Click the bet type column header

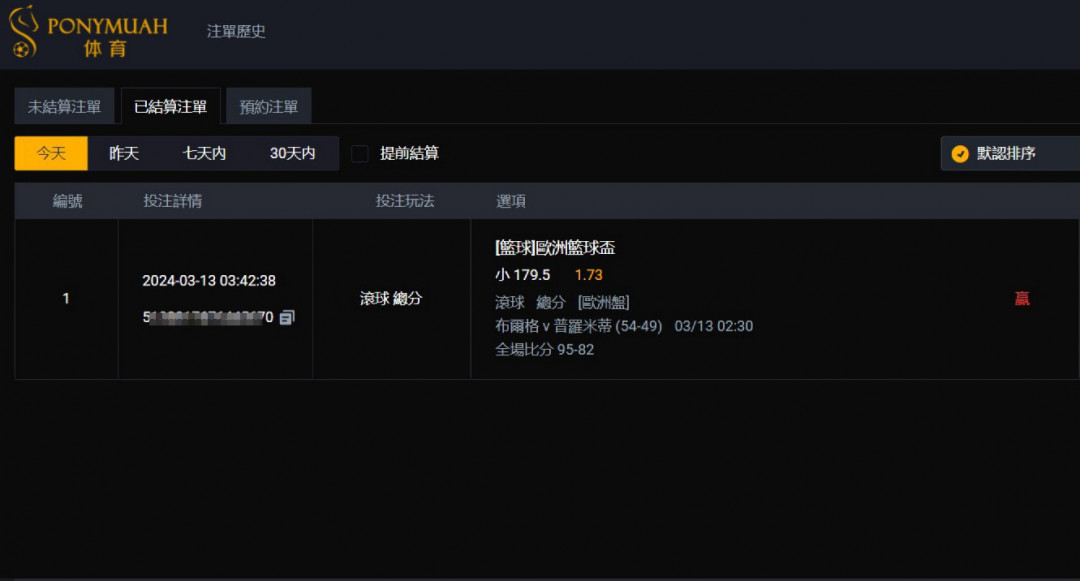(405, 201)
